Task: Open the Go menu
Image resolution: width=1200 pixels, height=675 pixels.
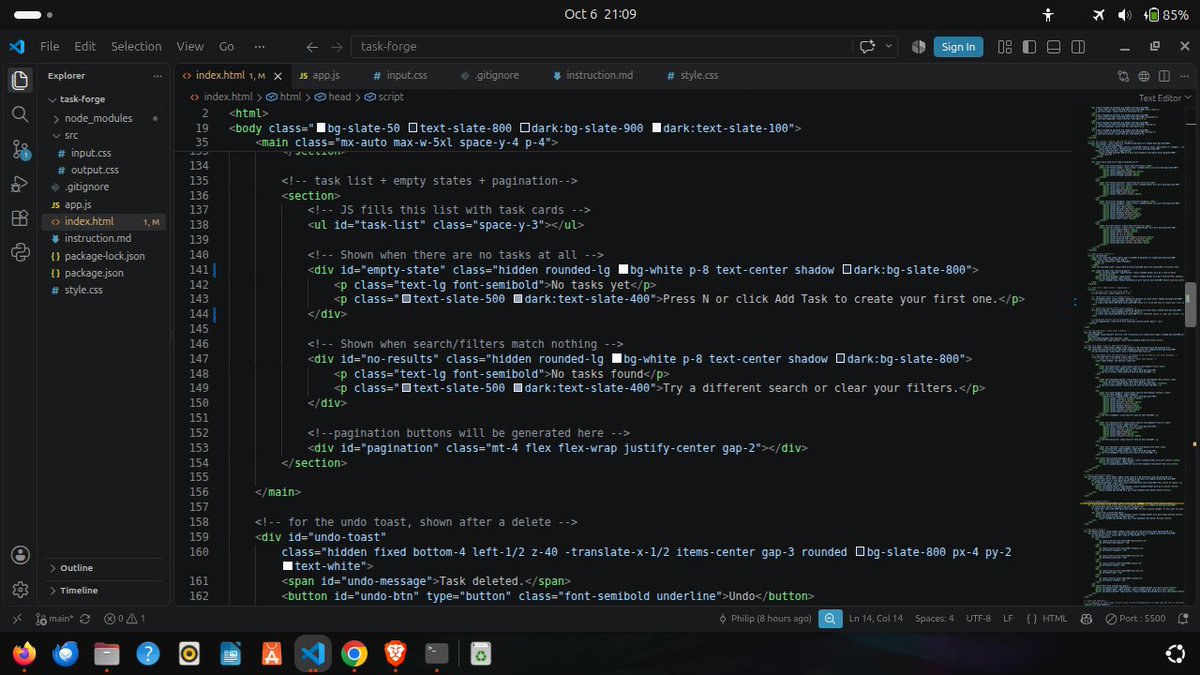Action: click(227, 46)
